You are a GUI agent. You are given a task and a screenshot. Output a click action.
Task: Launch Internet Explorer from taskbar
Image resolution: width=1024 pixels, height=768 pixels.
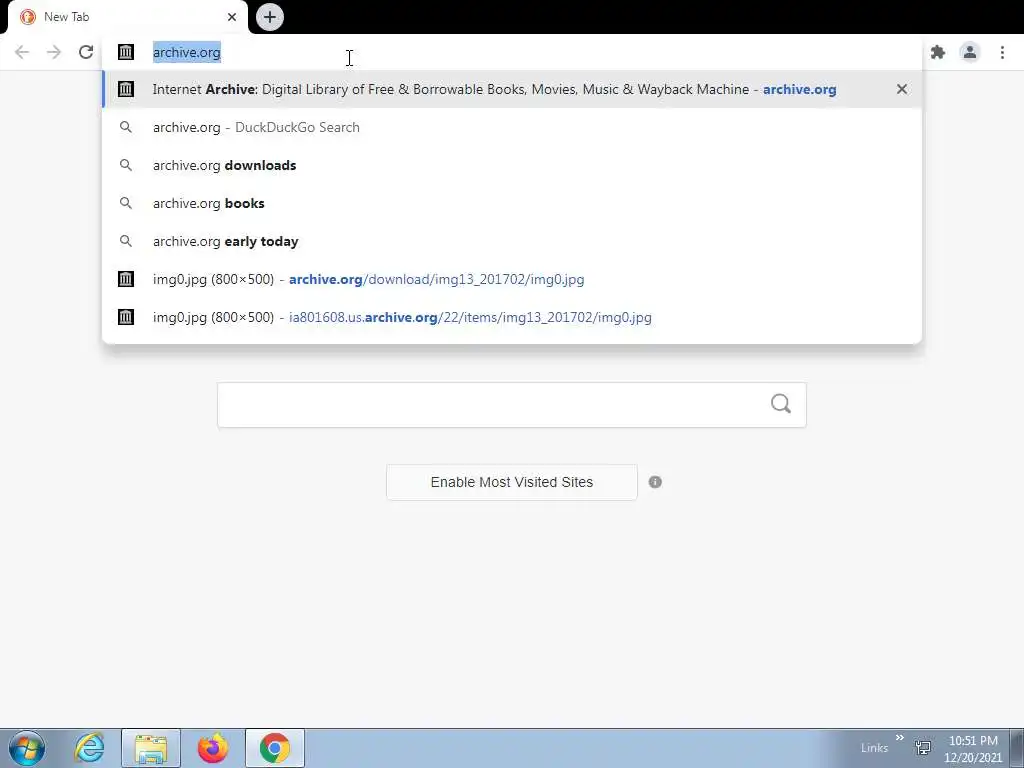tap(89, 748)
